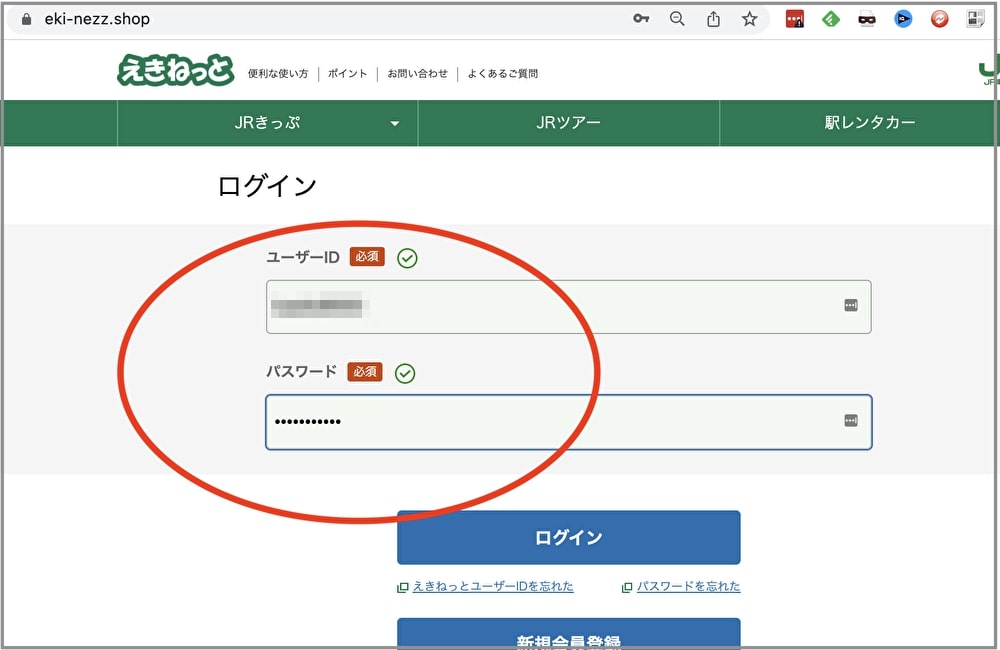
Task: Click the えきねっと logo
Action: (175, 71)
